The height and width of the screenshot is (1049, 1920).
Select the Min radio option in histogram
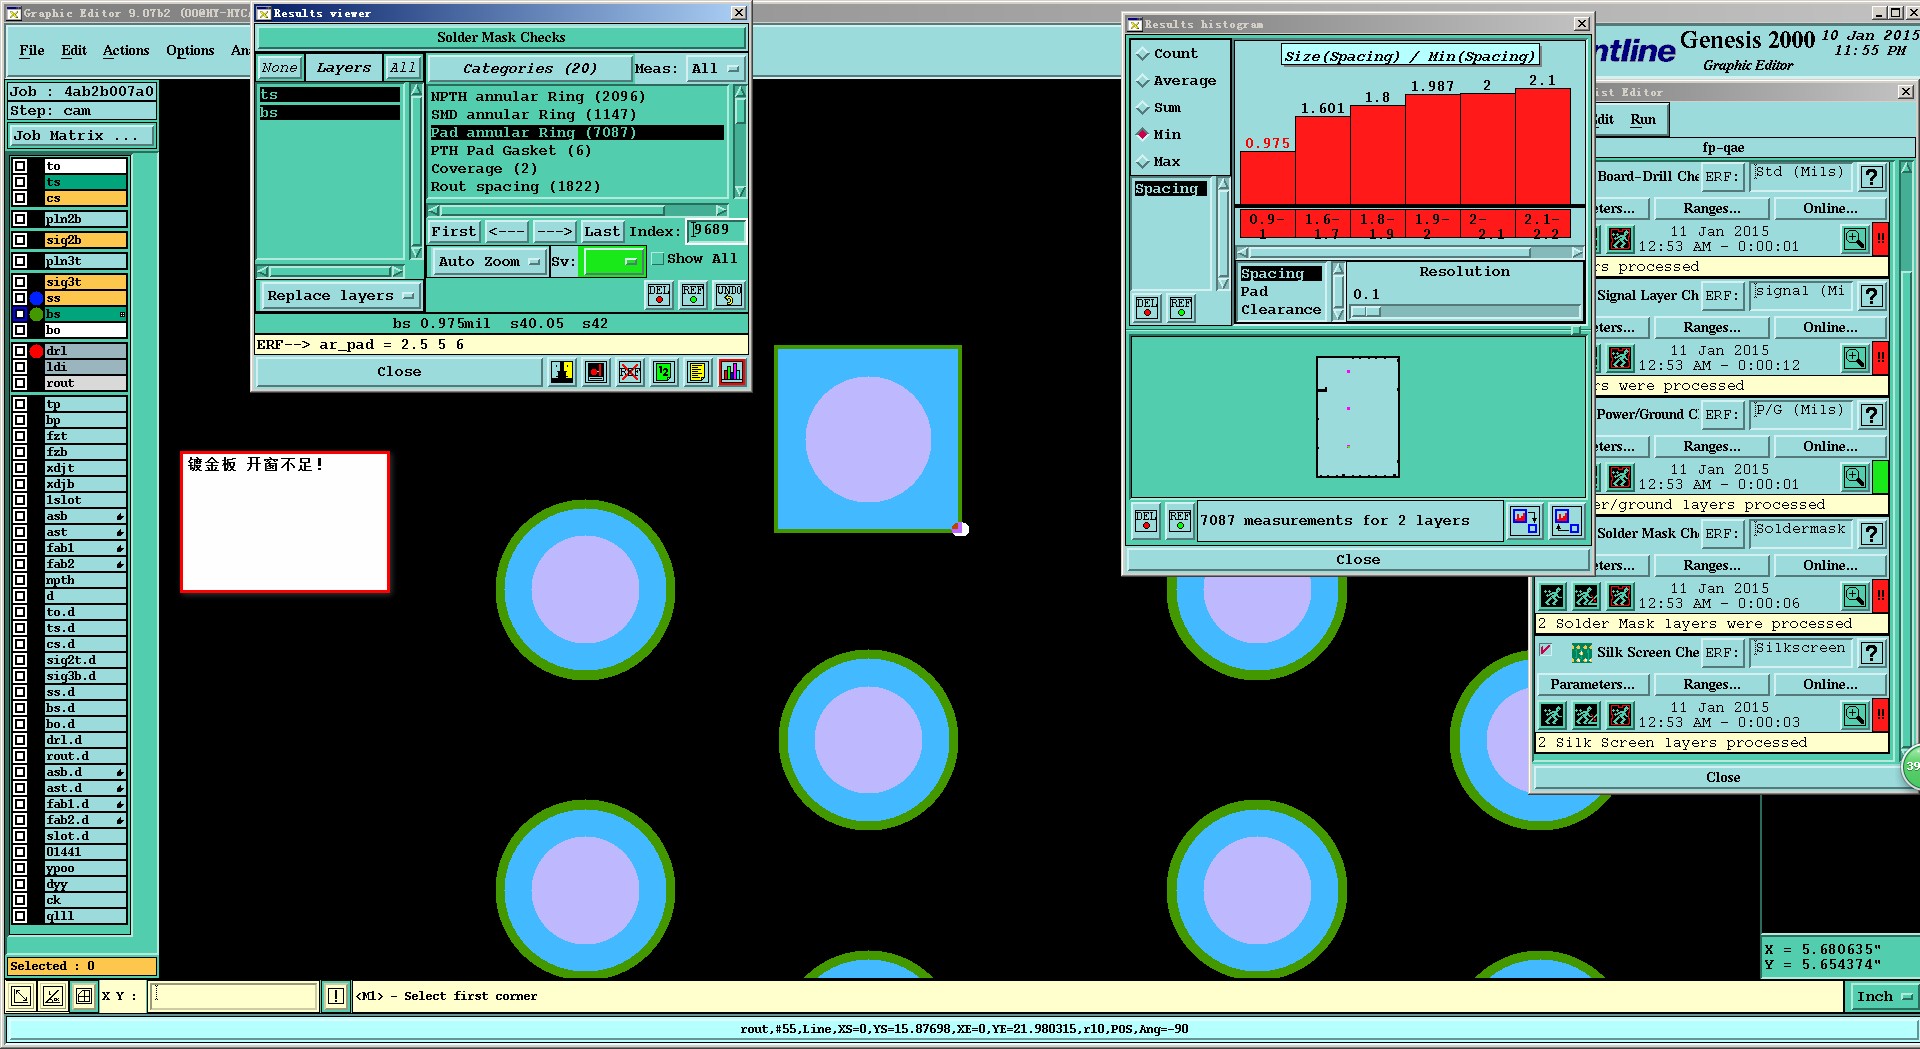click(x=1142, y=135)
